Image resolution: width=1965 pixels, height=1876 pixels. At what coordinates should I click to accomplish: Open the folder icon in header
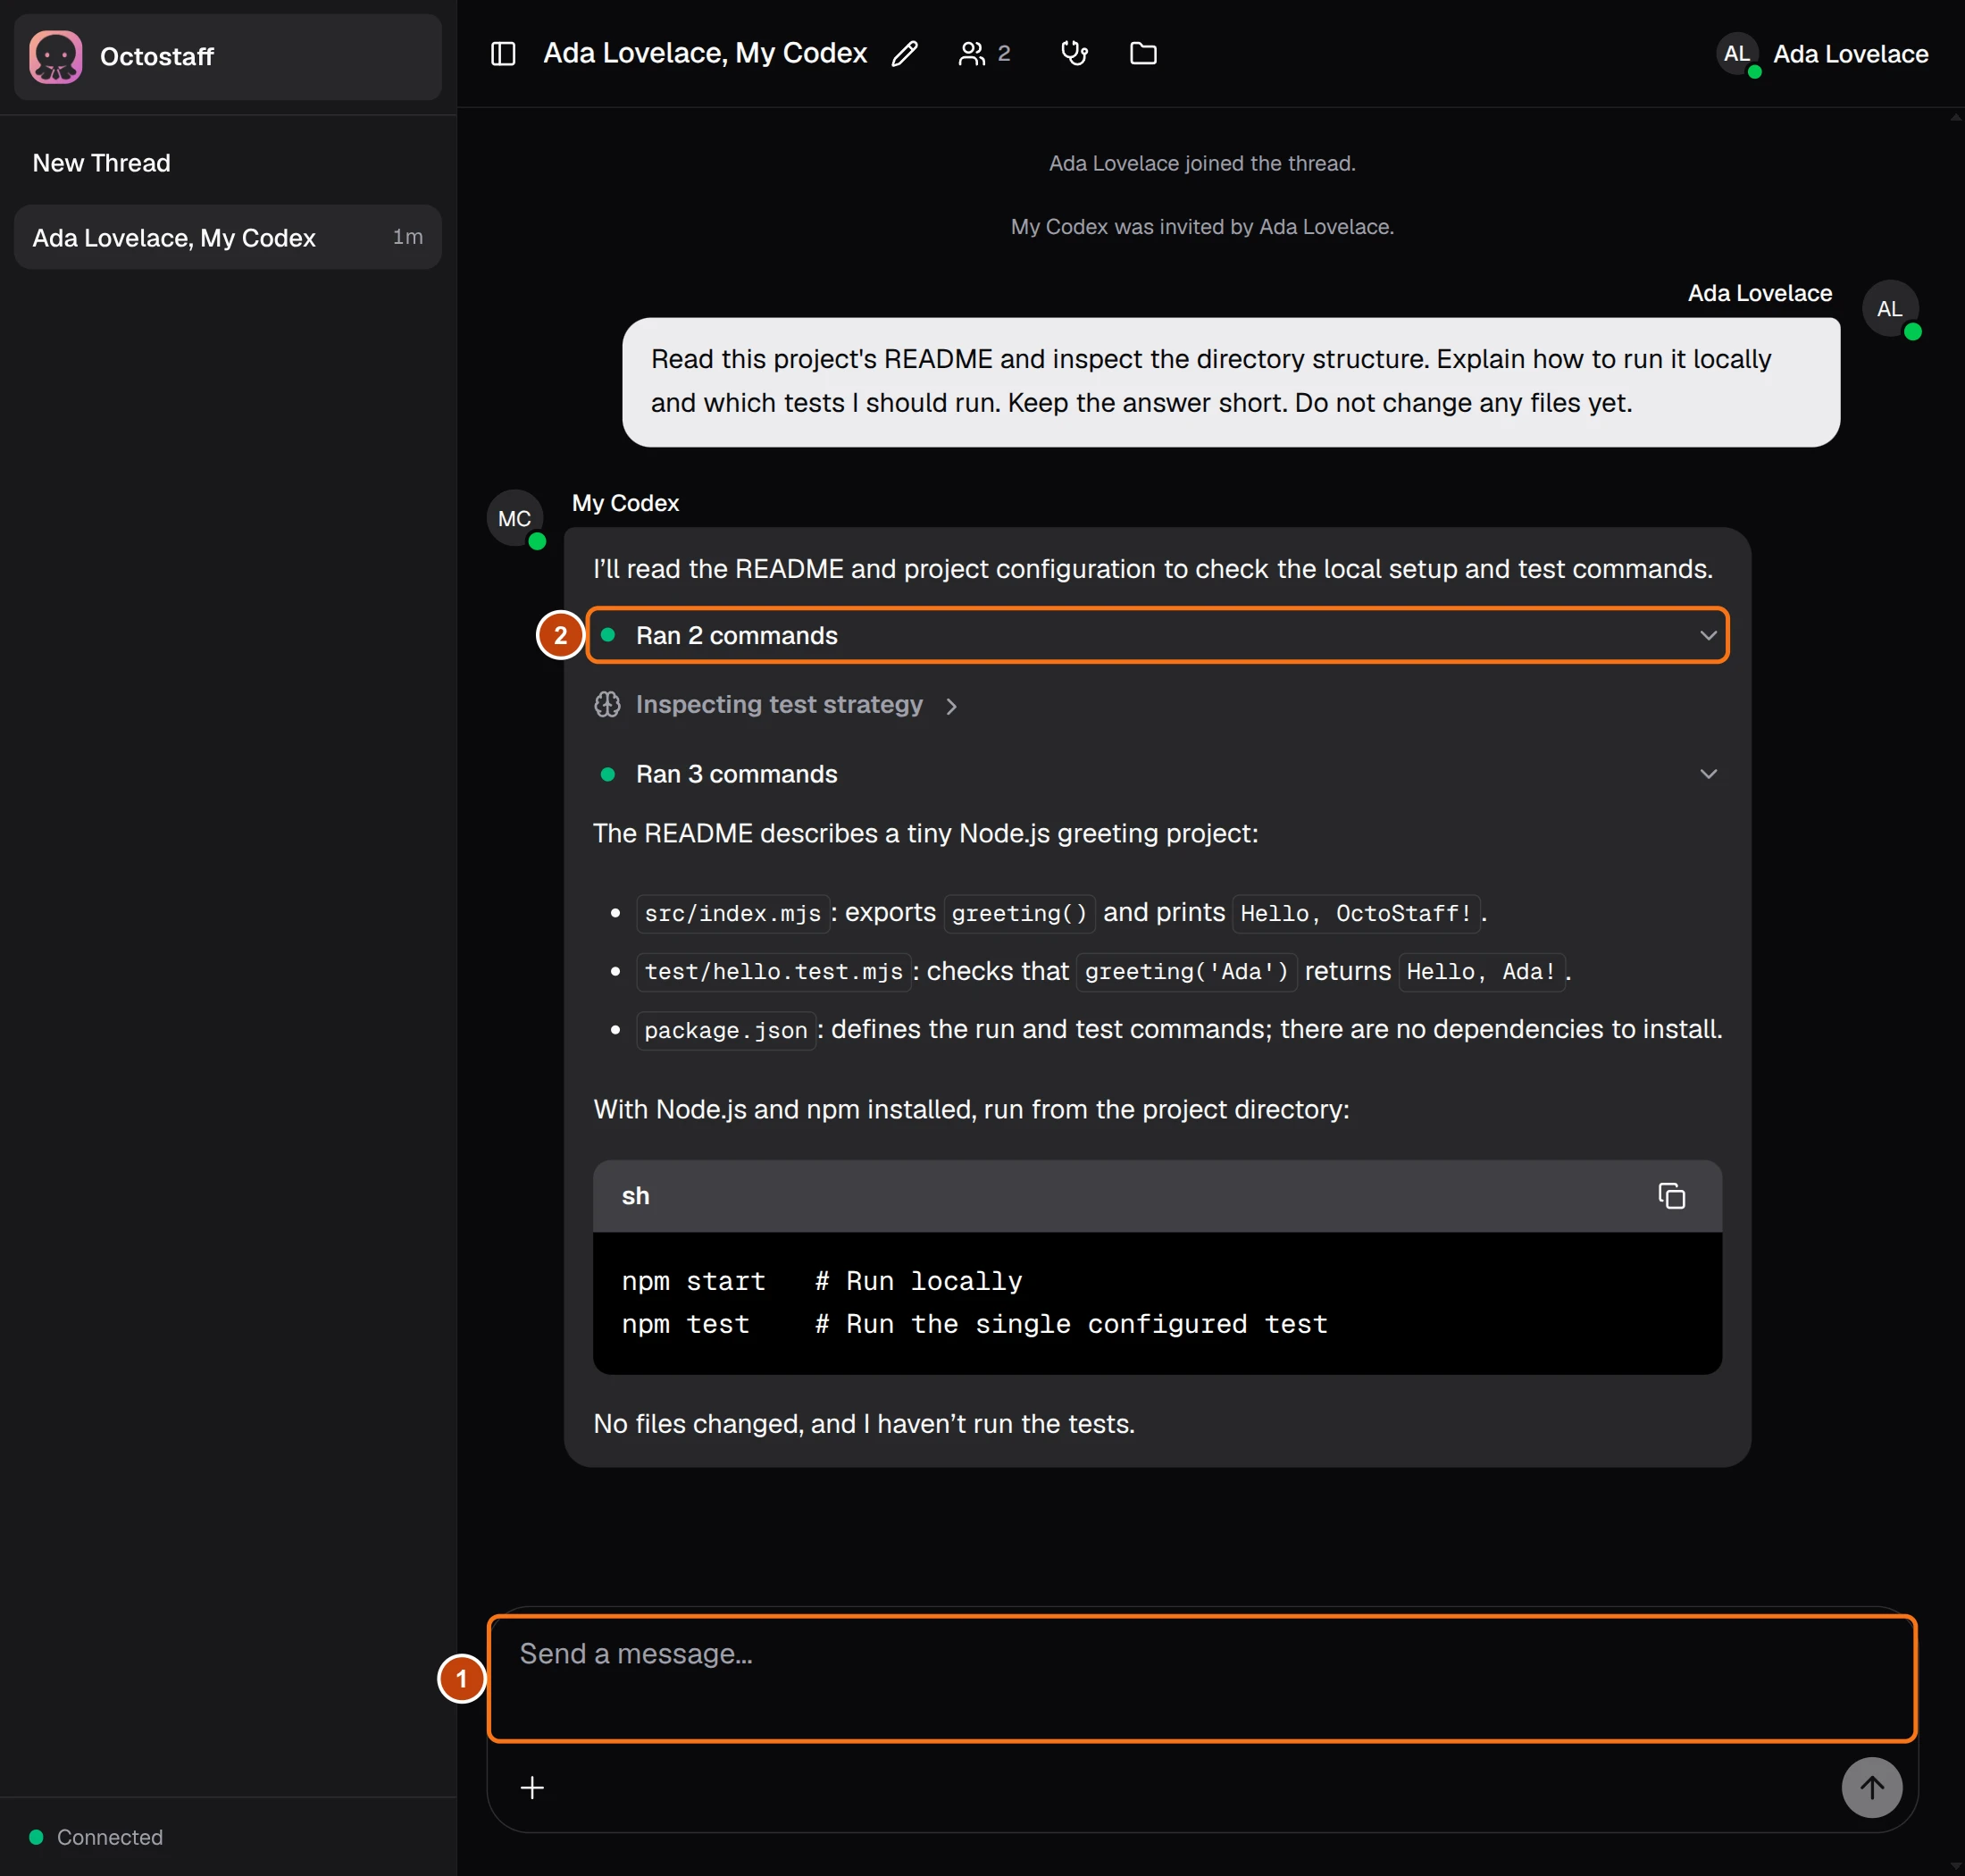(1143, 54)
